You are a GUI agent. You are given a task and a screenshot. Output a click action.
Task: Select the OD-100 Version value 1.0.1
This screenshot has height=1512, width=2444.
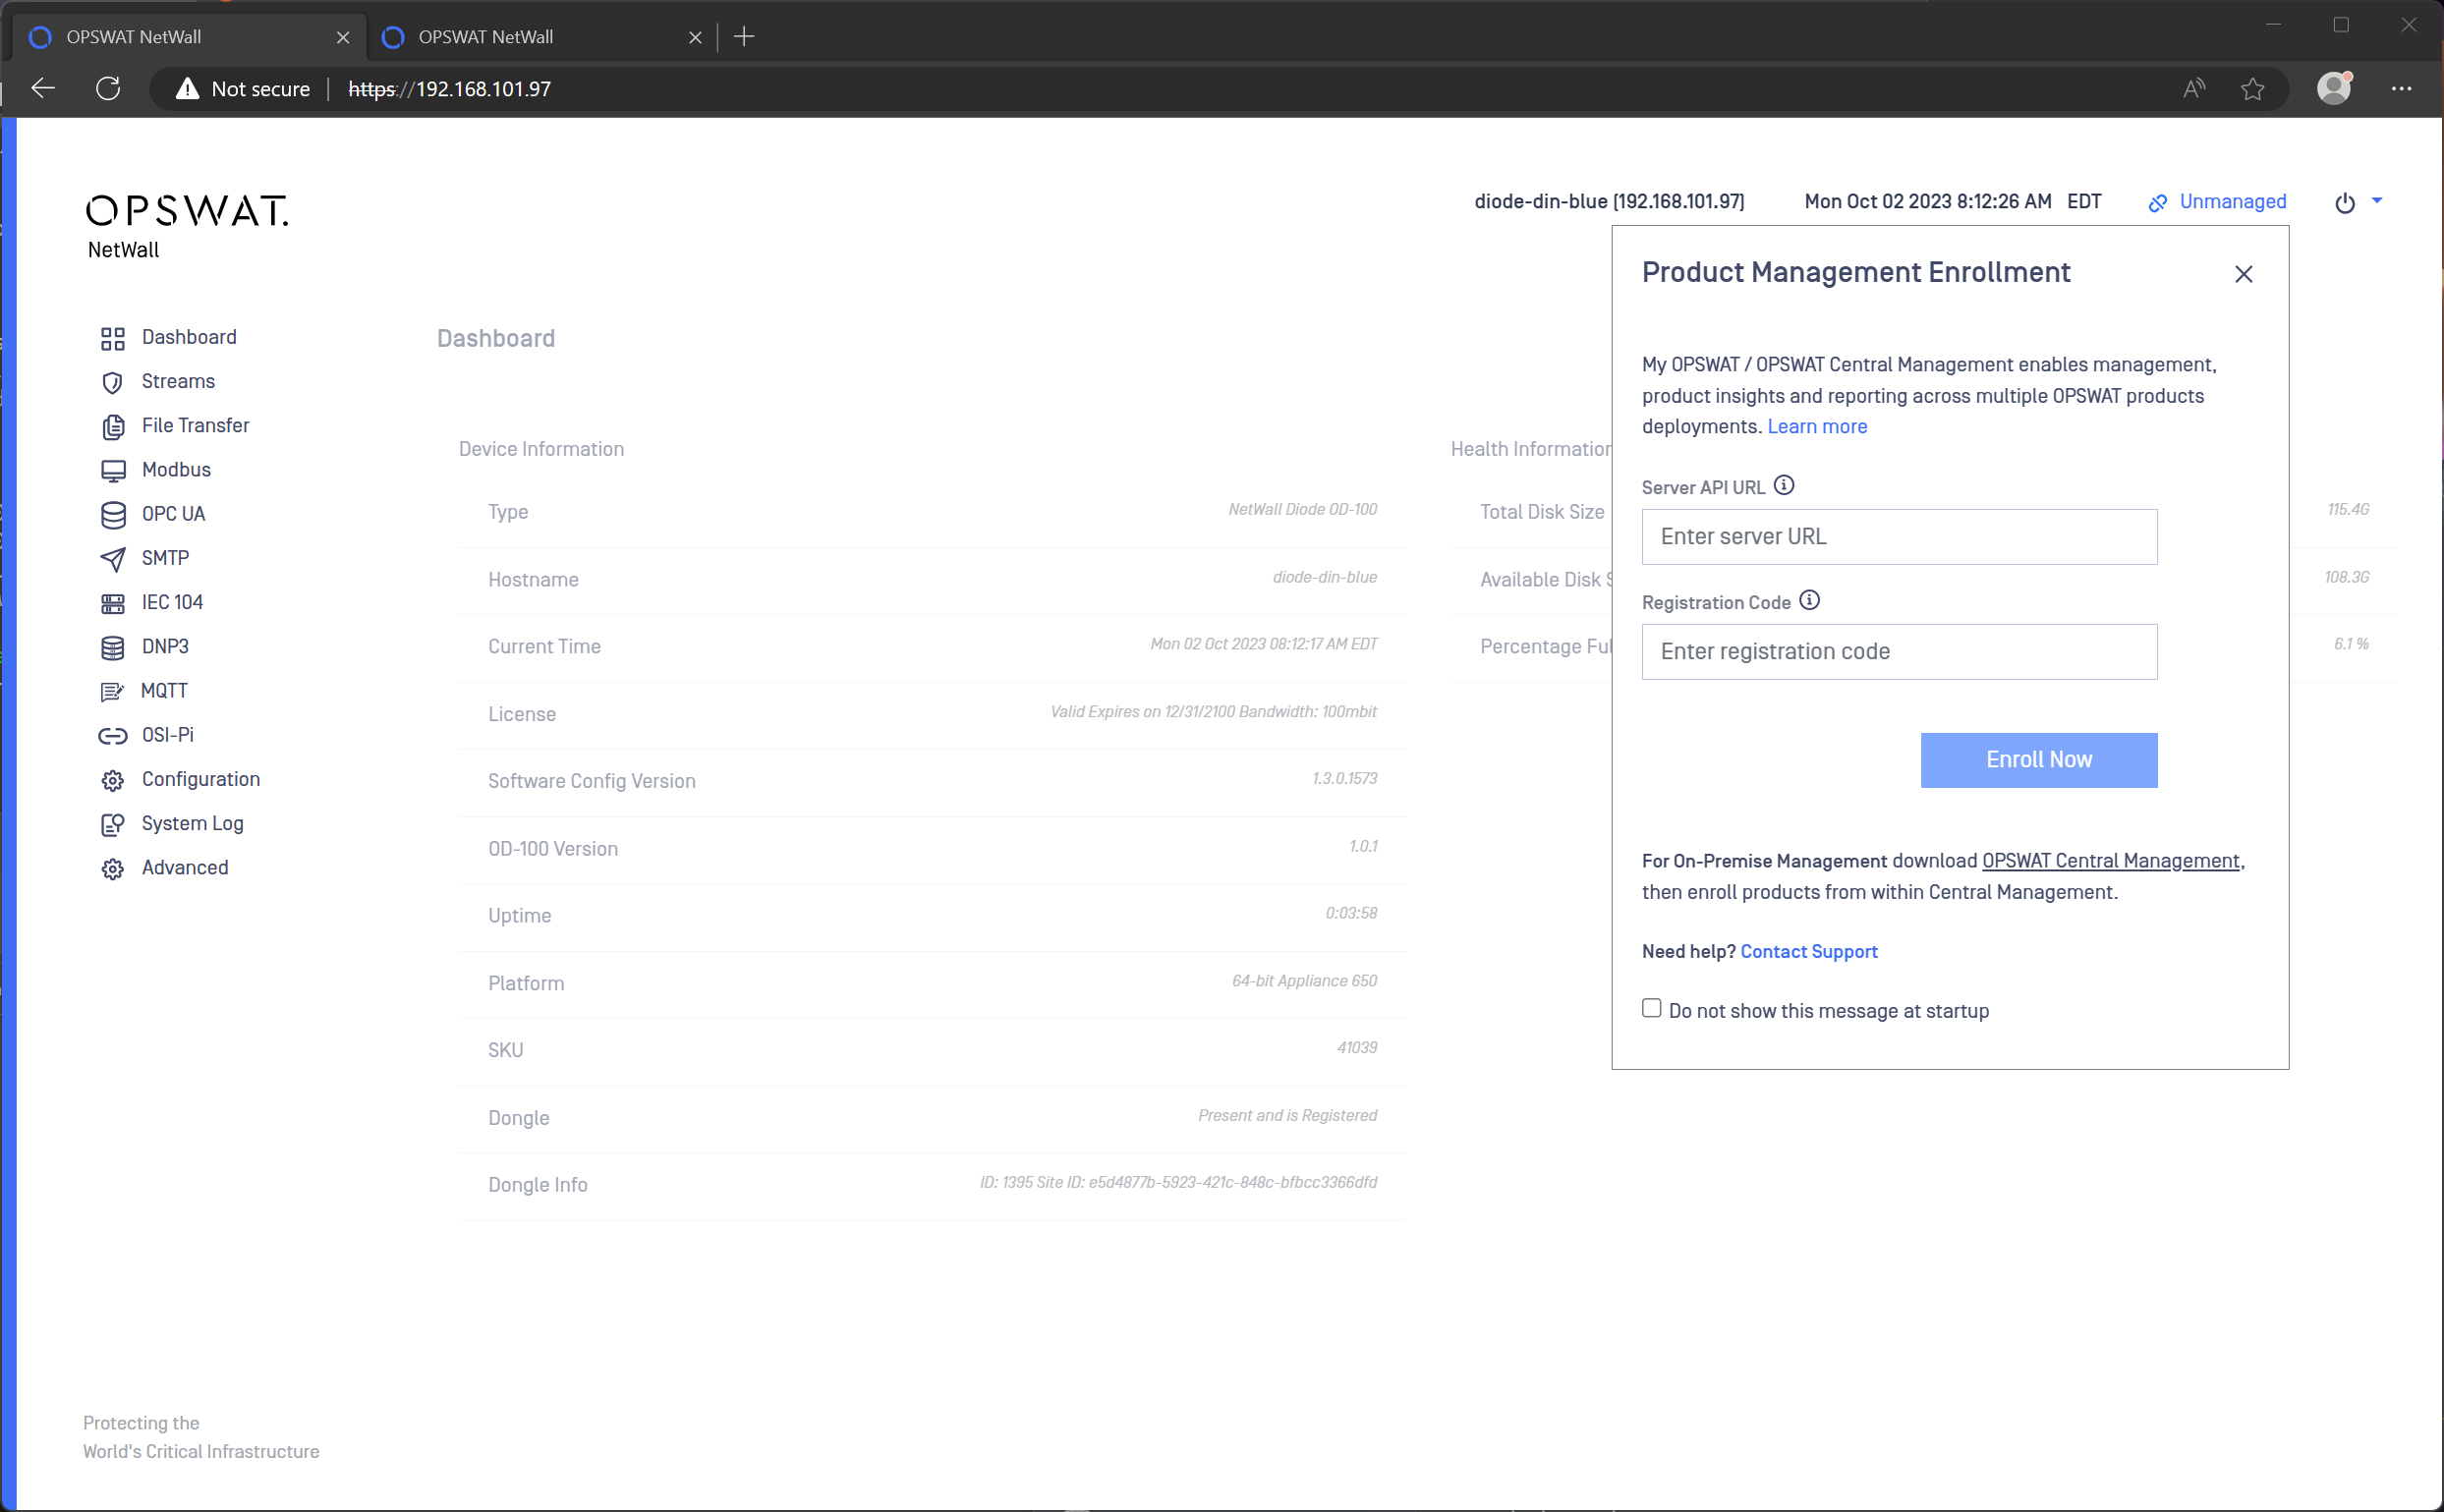[1363, 846]
